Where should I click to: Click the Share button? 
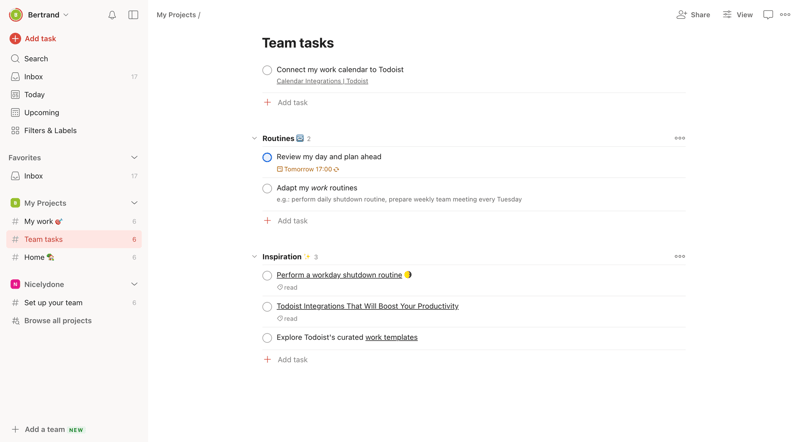click(693, 15)
